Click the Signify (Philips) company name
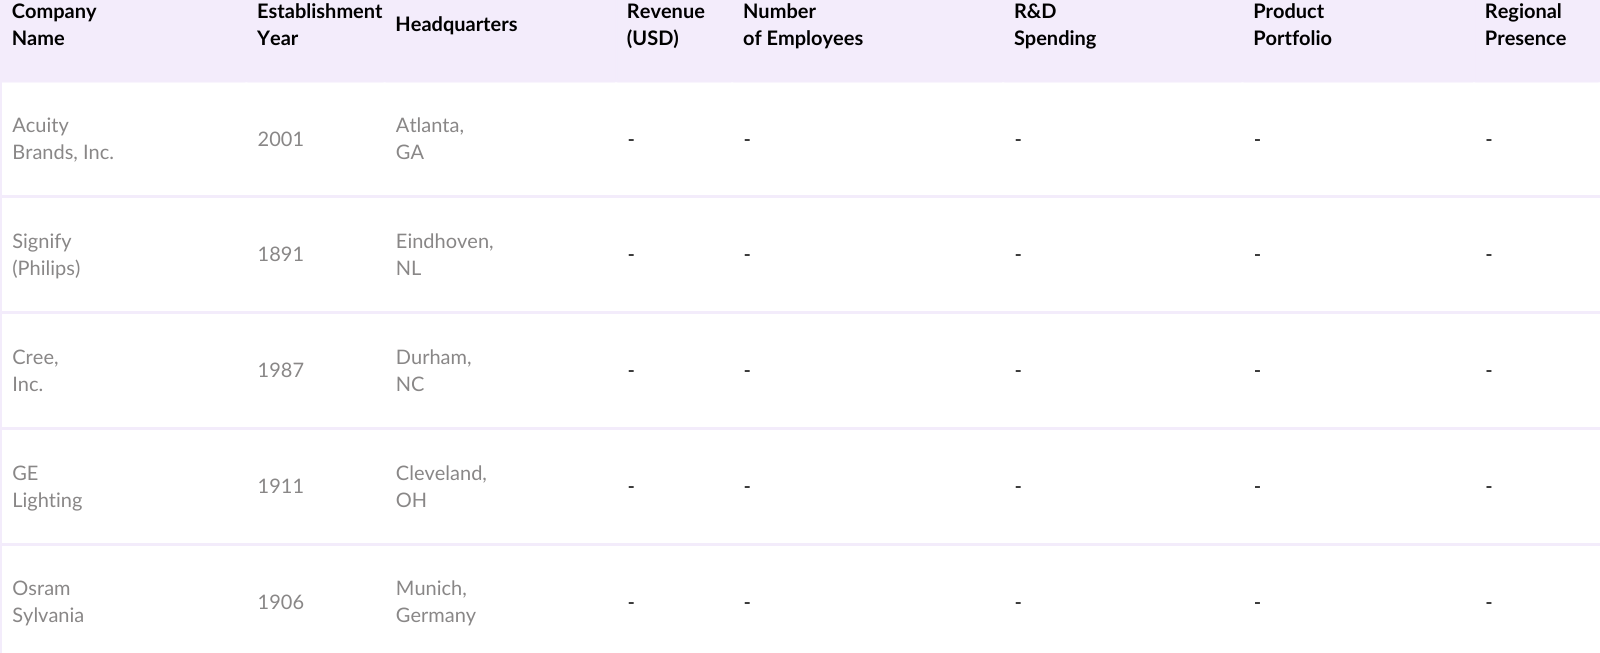Viewport: 1600px width, 653px height. pyautogui.click(x=46, y=255)
